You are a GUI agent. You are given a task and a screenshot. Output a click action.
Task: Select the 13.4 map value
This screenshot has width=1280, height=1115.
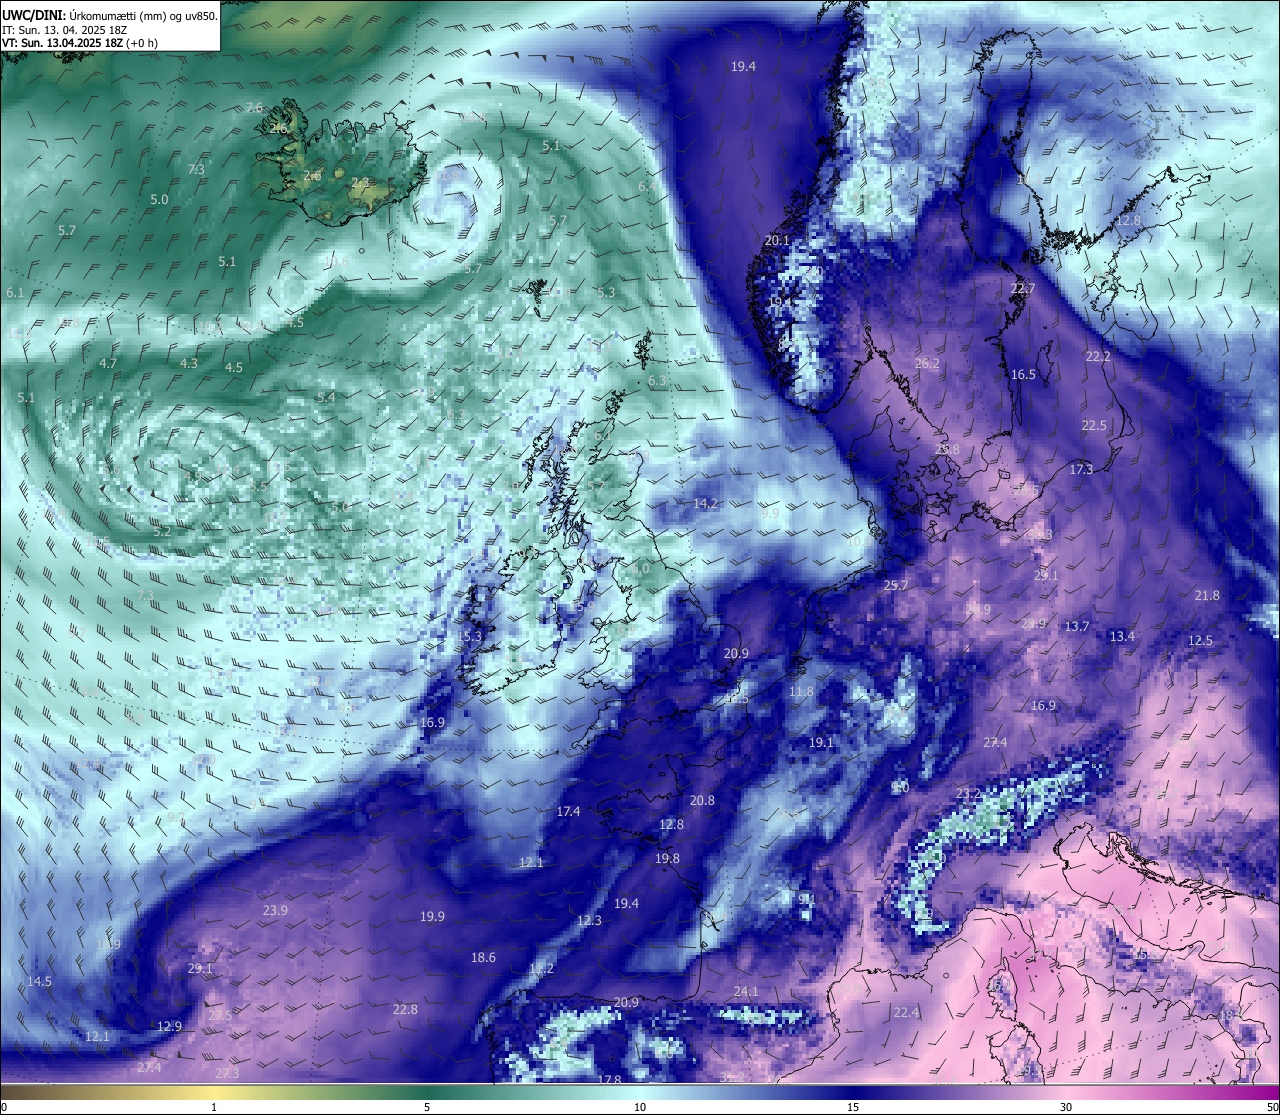click(x=1122, y=637)
